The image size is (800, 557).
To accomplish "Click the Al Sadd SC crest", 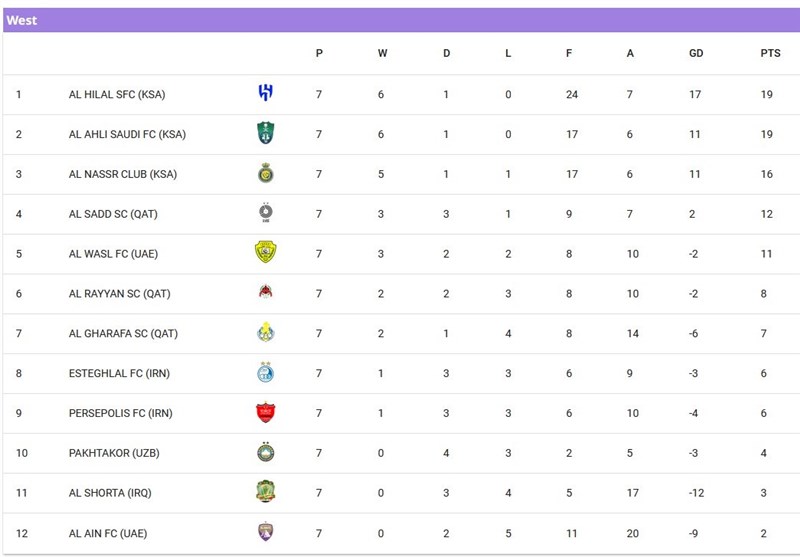I will pos(265,213).
